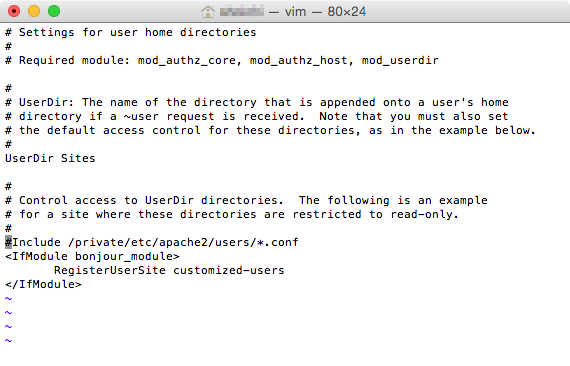Click the green zoom window button

54,11
